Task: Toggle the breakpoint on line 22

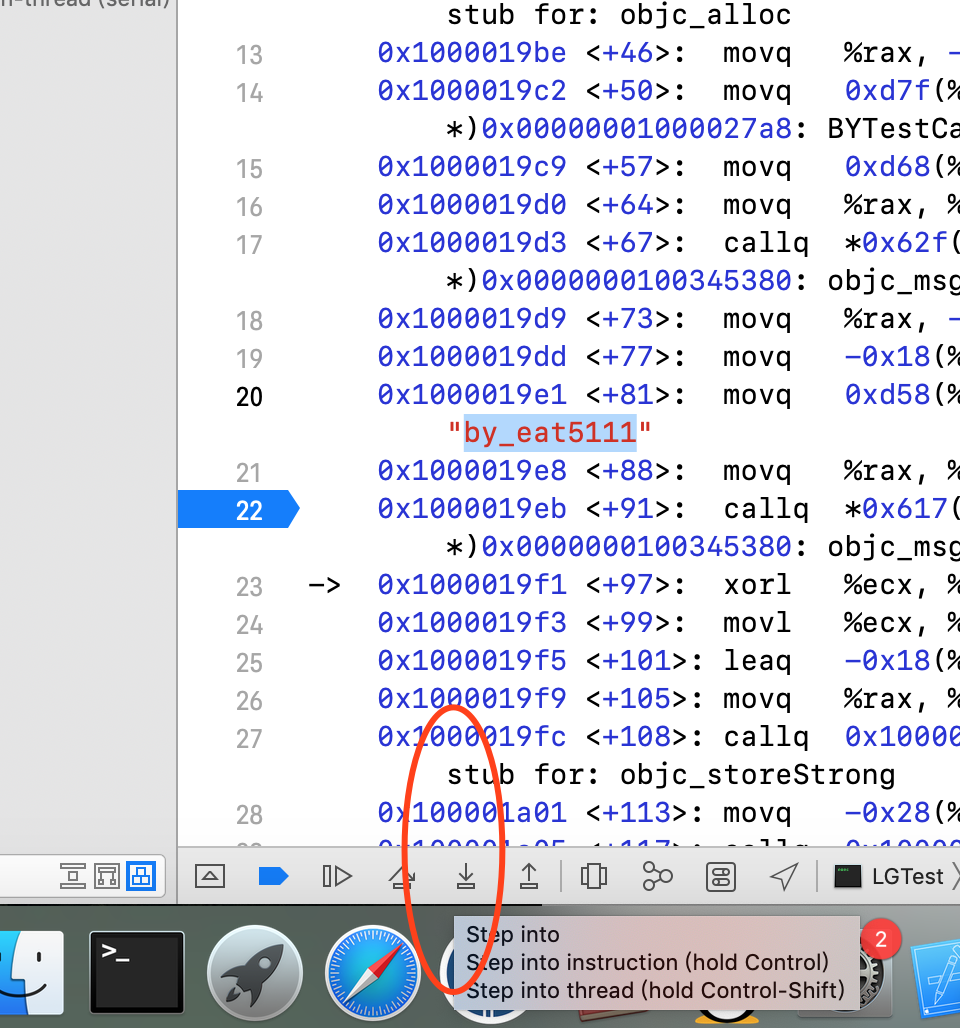Action: 239,509
